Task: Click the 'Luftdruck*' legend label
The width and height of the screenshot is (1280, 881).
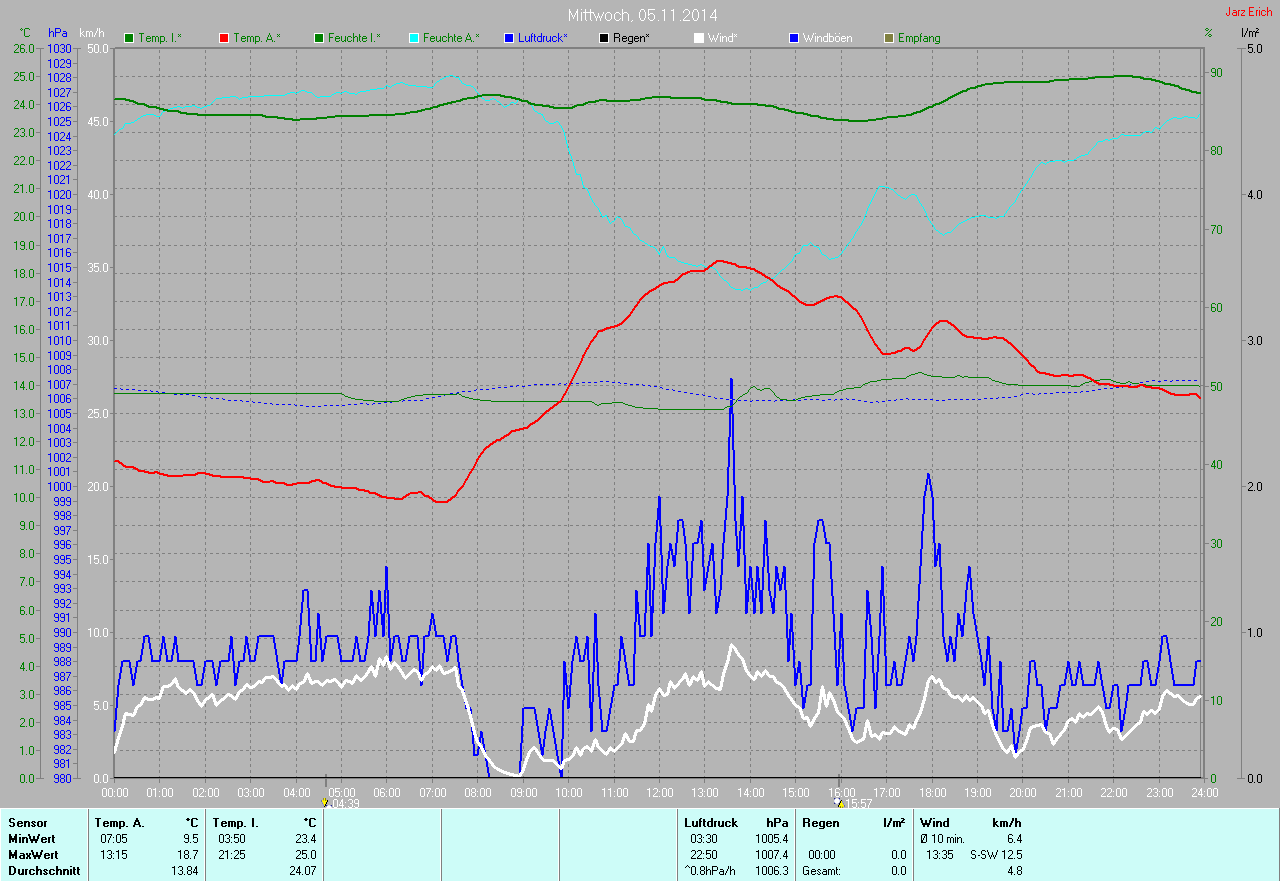Action: pyautogui.click(x=543, y=38)
